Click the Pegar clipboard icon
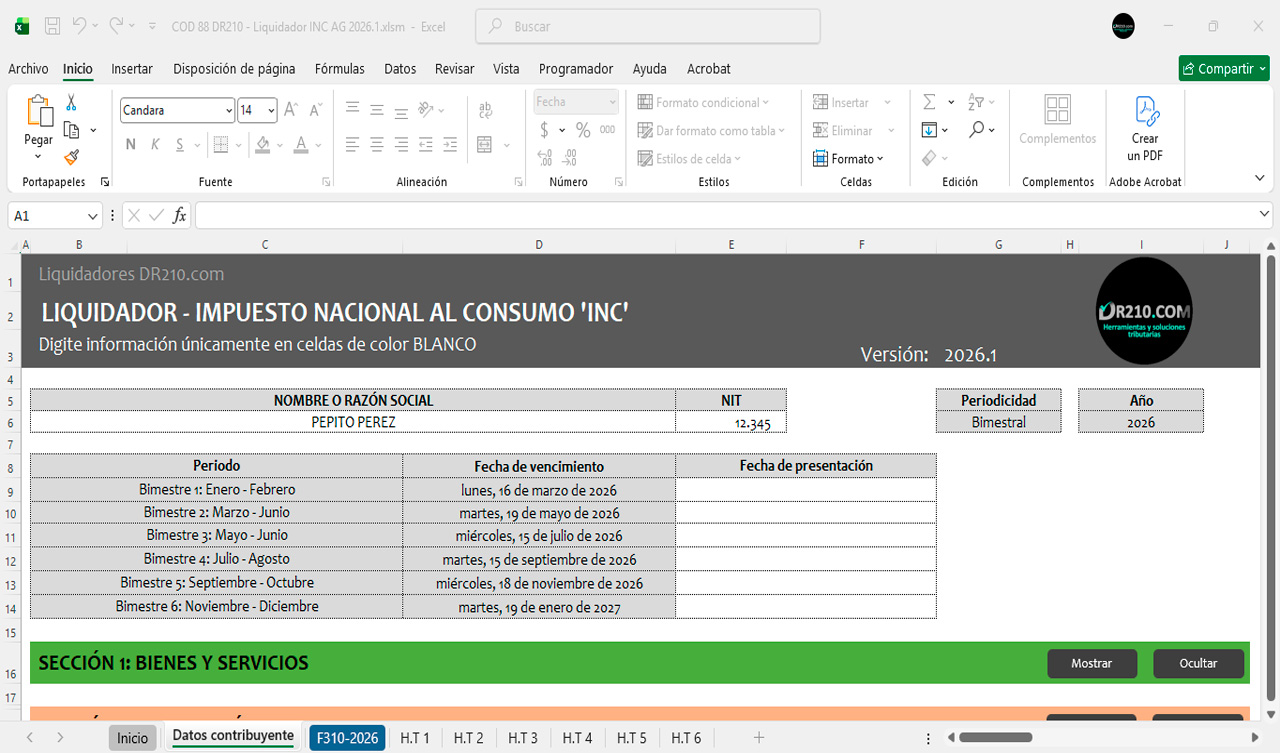Image resolution: width=1280 pixels, height=753 pixels. [x=39, y=112]
